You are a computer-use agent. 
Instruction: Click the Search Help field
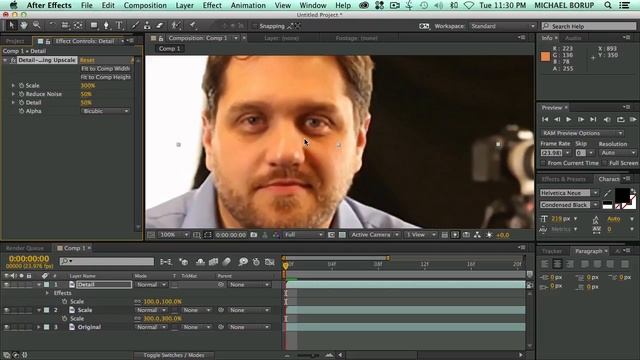(x=589, y=26)
